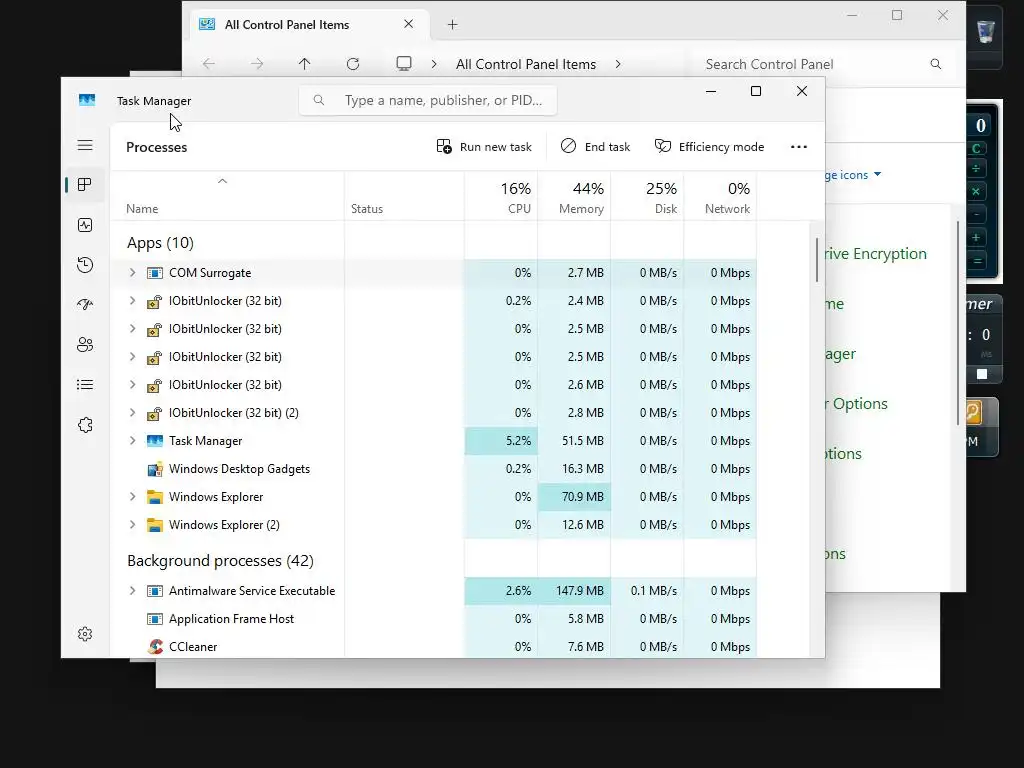Sort processes by Network column

[720, 197]
